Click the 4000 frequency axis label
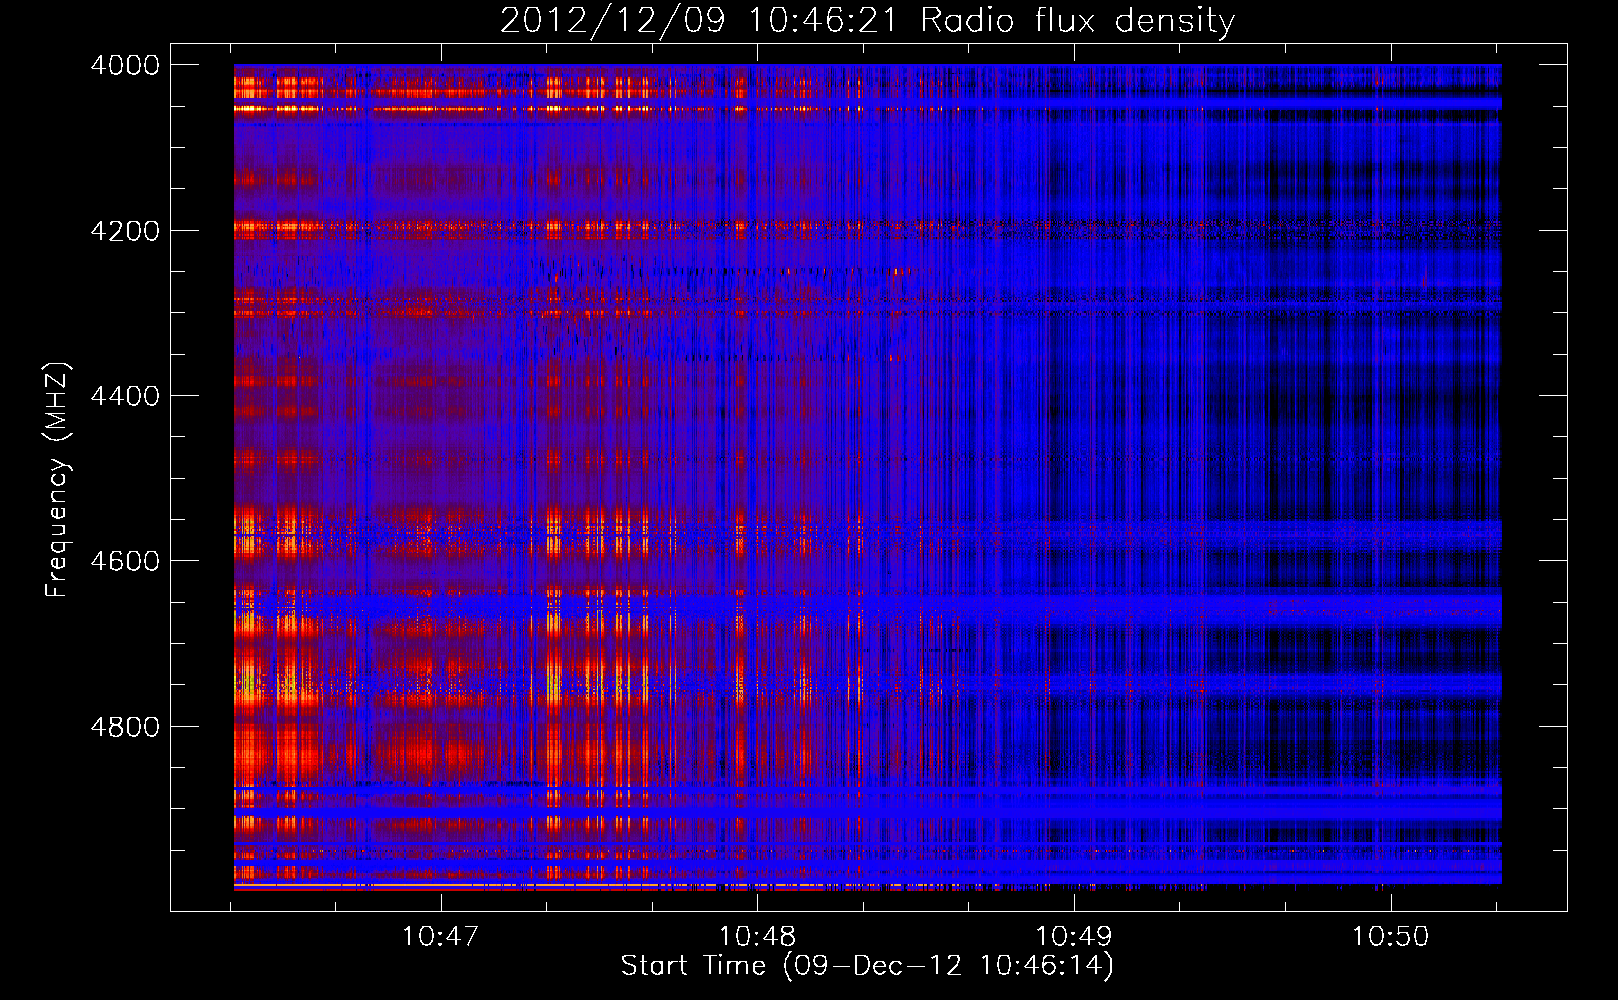Image resolution: width=1618 pixels, height=1000 pixels. (x=125, y=65)
